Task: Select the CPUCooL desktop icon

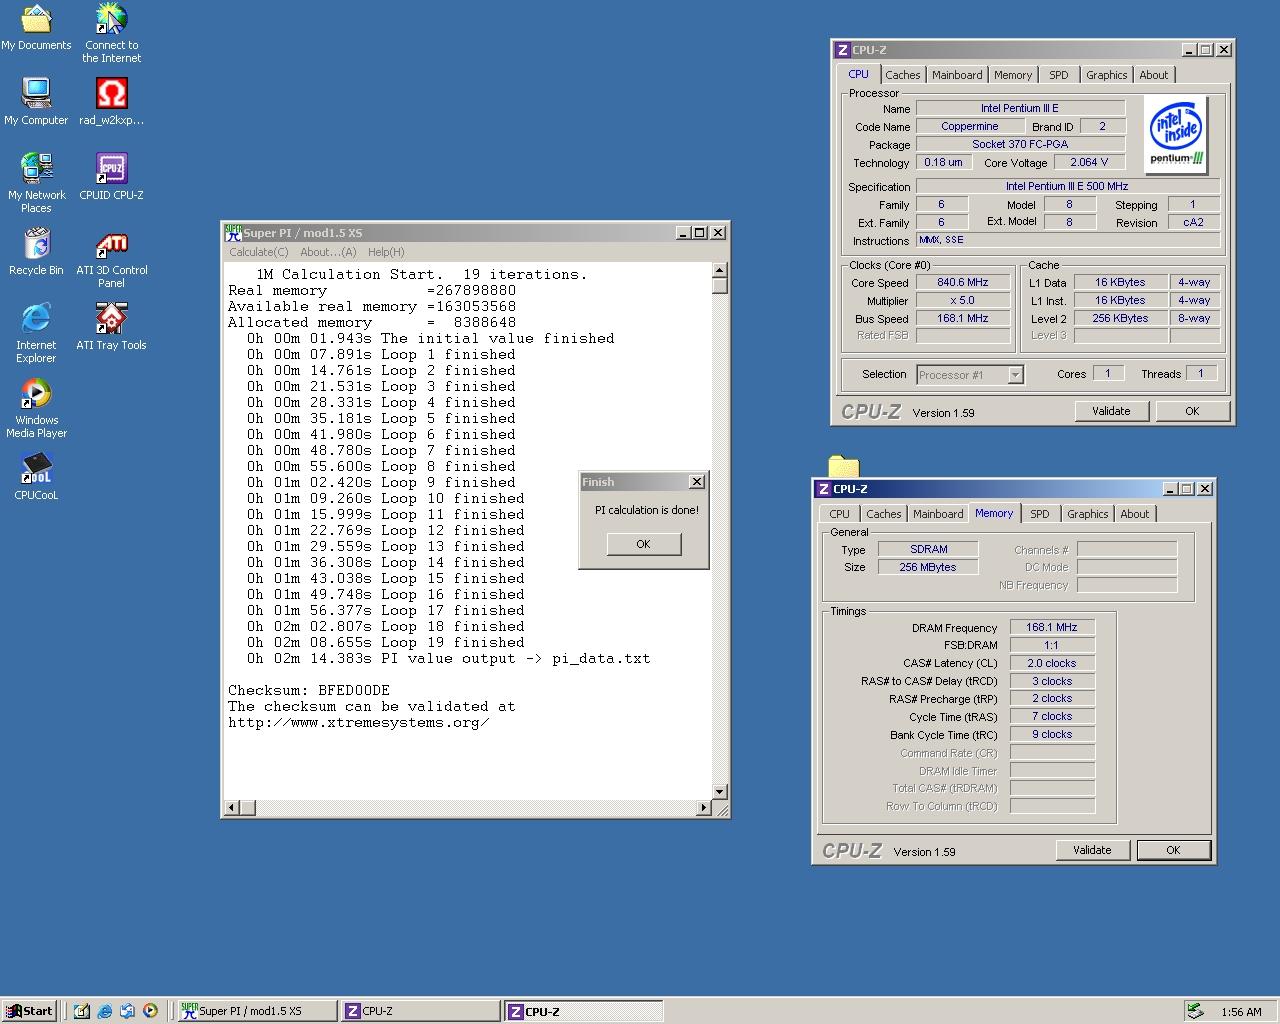Action: point(36,477)
